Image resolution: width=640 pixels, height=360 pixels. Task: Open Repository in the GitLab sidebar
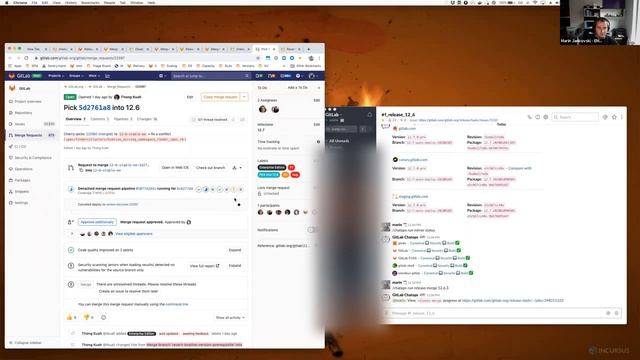(23, 113)
